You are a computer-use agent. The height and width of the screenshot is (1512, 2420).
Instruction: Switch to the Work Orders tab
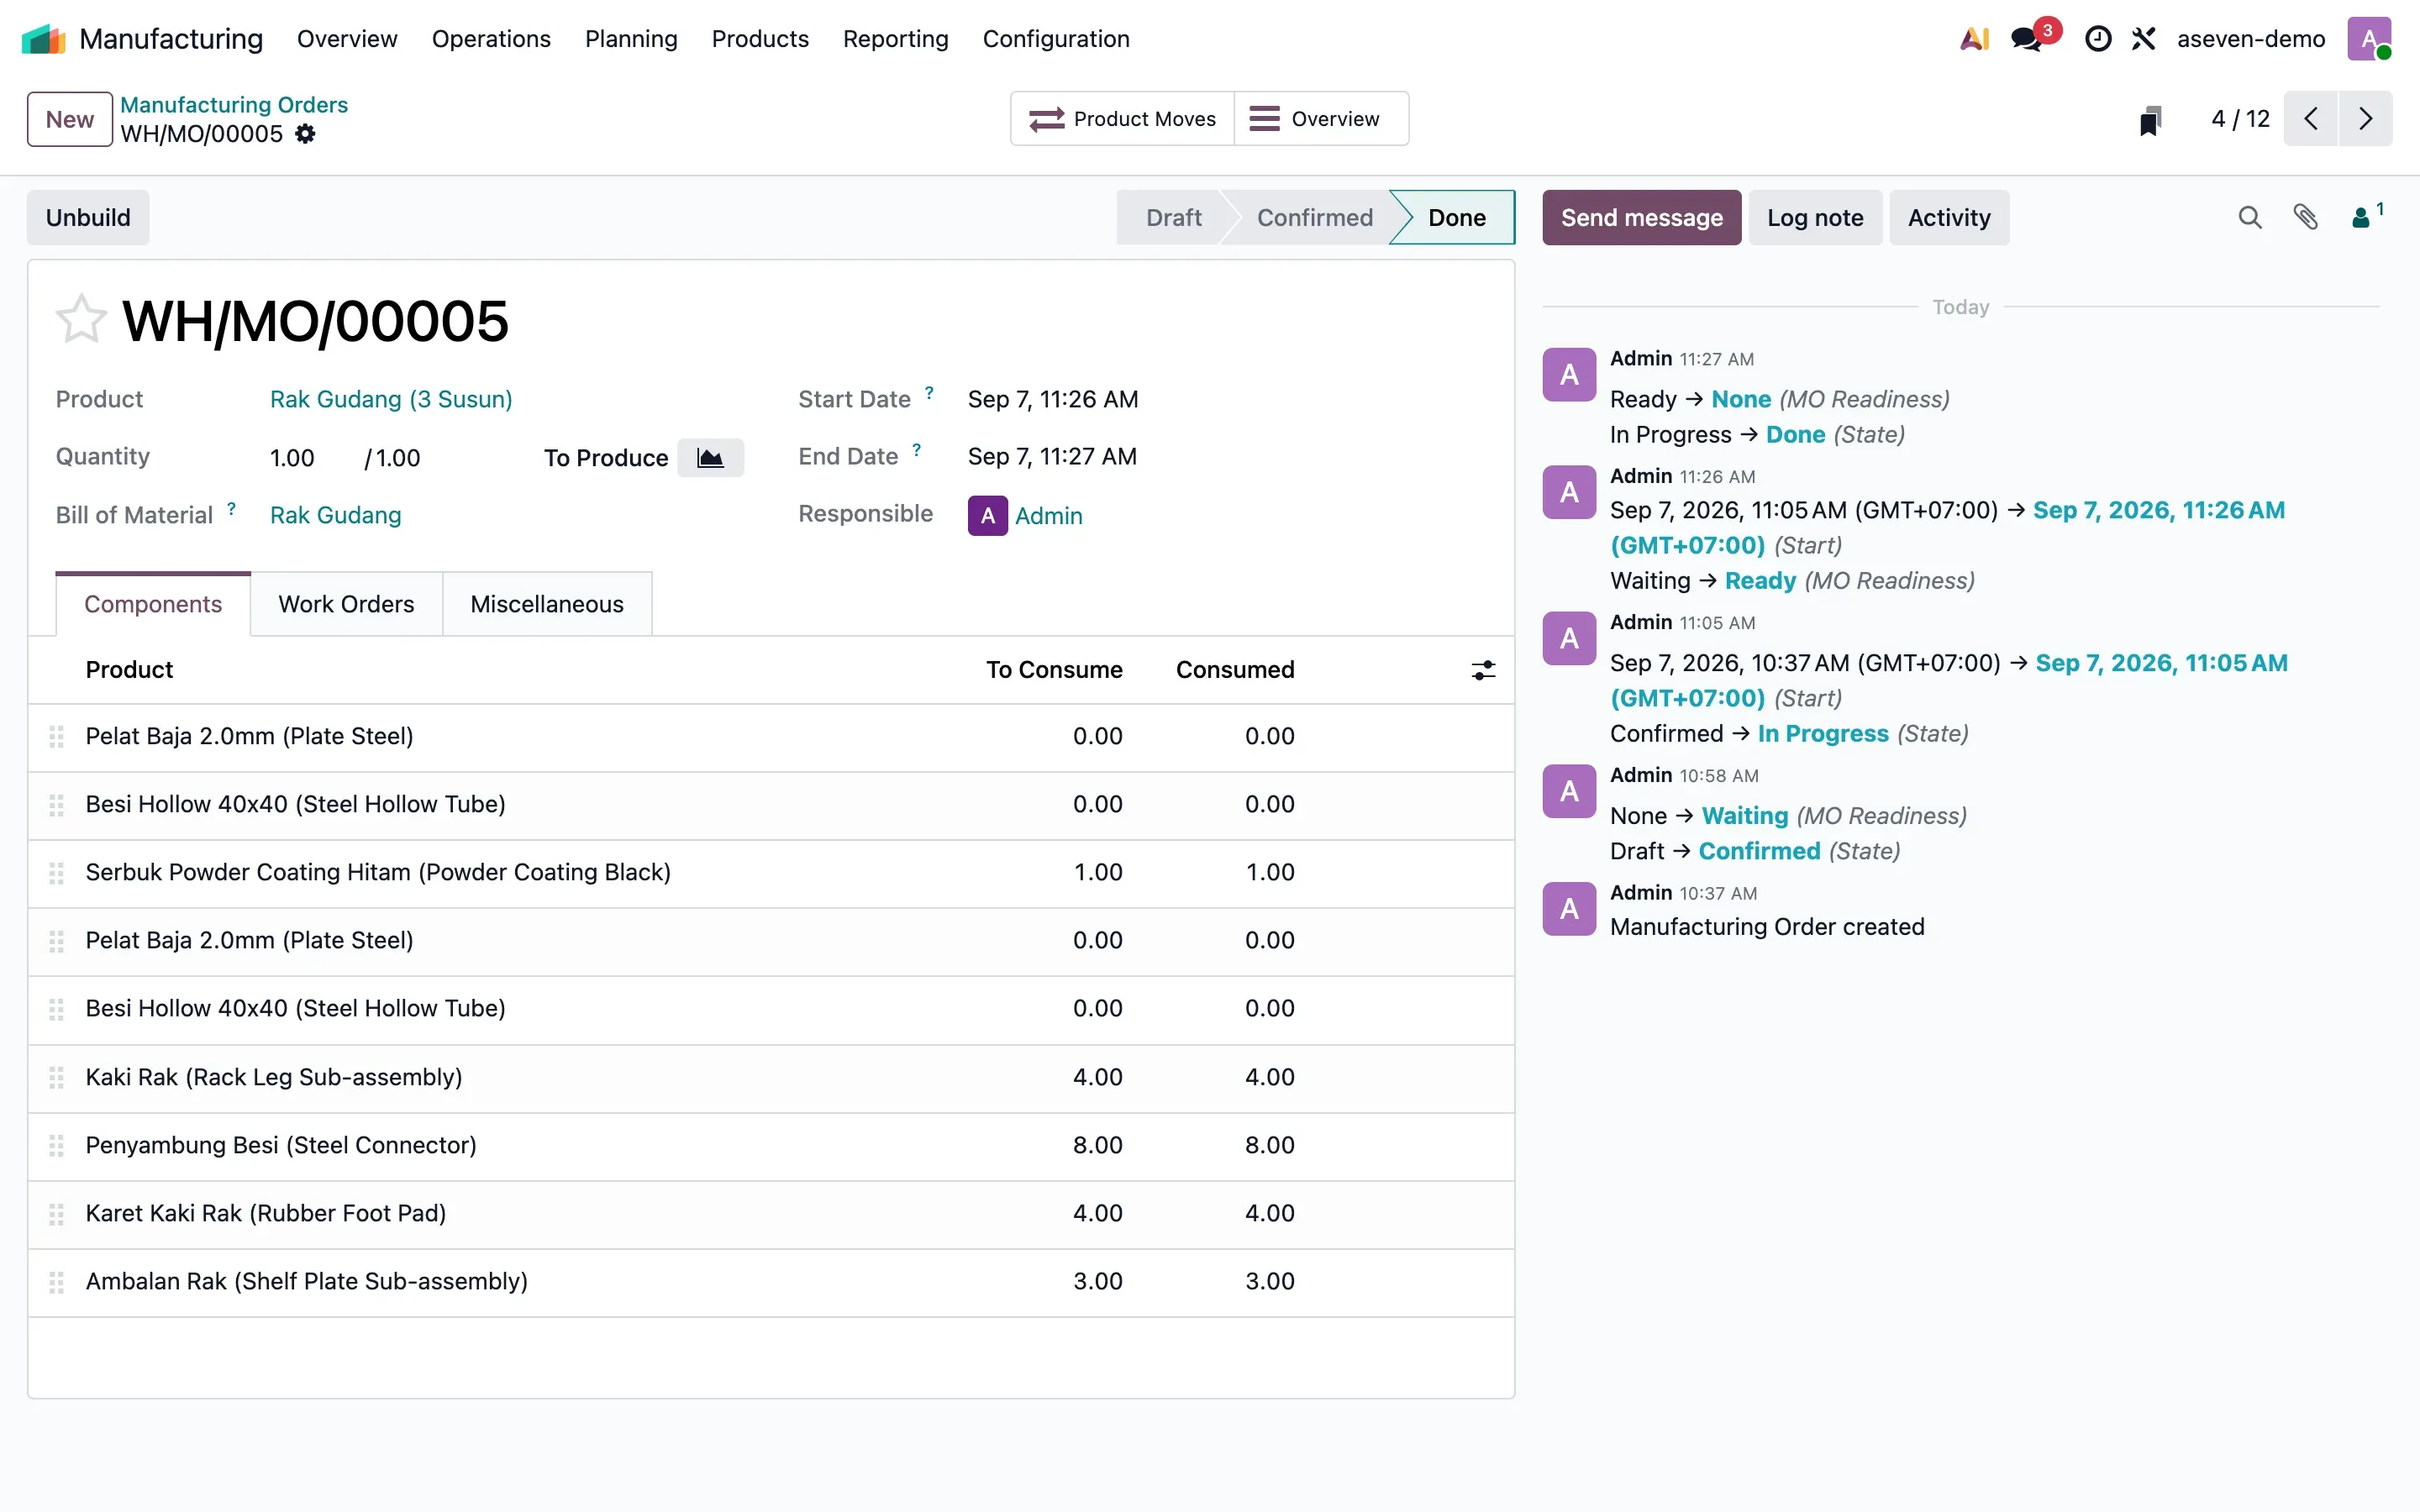pyautogui.click(x=346, y=604)
